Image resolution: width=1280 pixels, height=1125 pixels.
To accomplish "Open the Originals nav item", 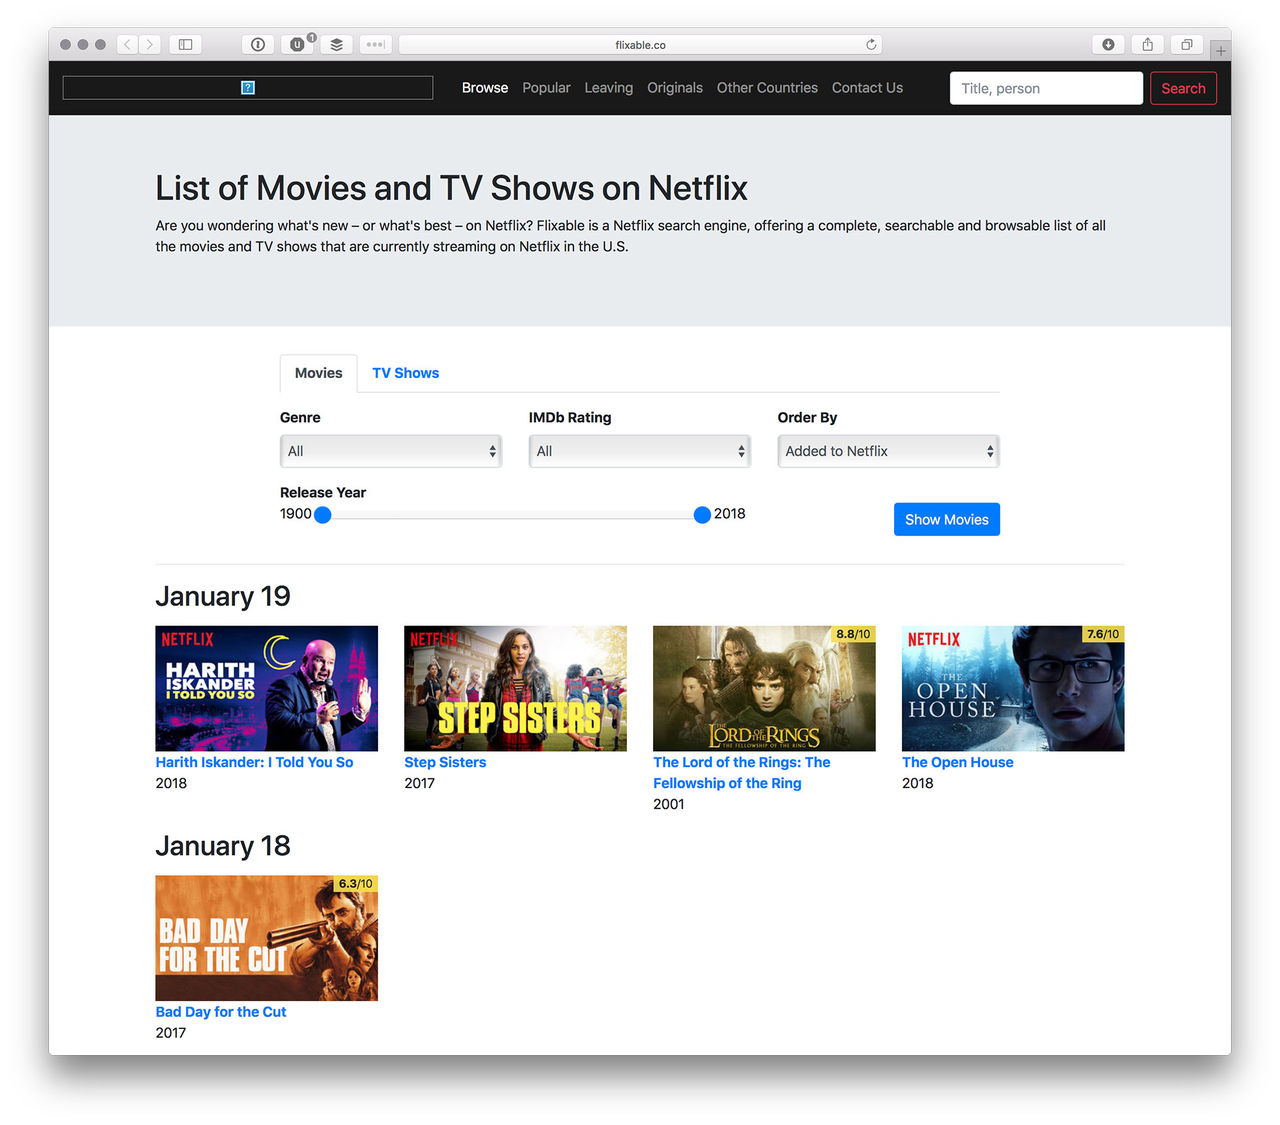I will click(x=675, y=88).
